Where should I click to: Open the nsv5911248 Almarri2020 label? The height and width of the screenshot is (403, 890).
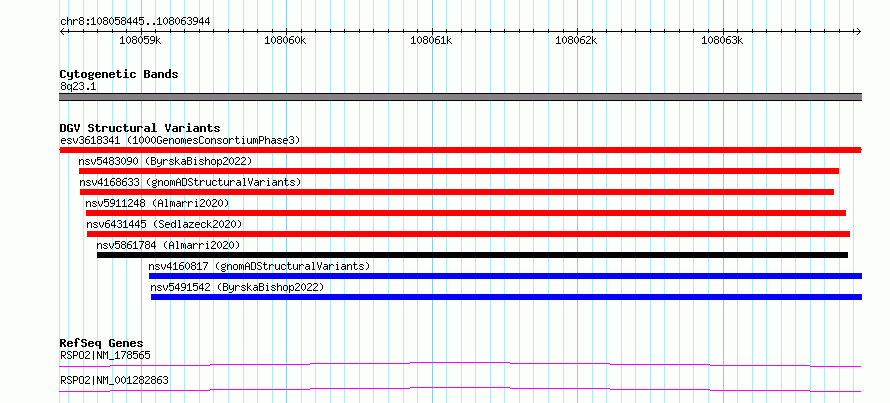[x=157, y=203]
